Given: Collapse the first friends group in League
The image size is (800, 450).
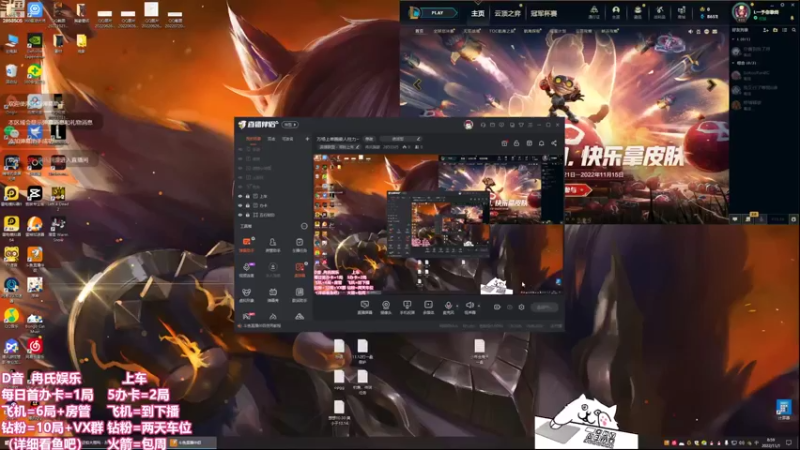Looking at the screenshot, I should (x=734, y=39).
